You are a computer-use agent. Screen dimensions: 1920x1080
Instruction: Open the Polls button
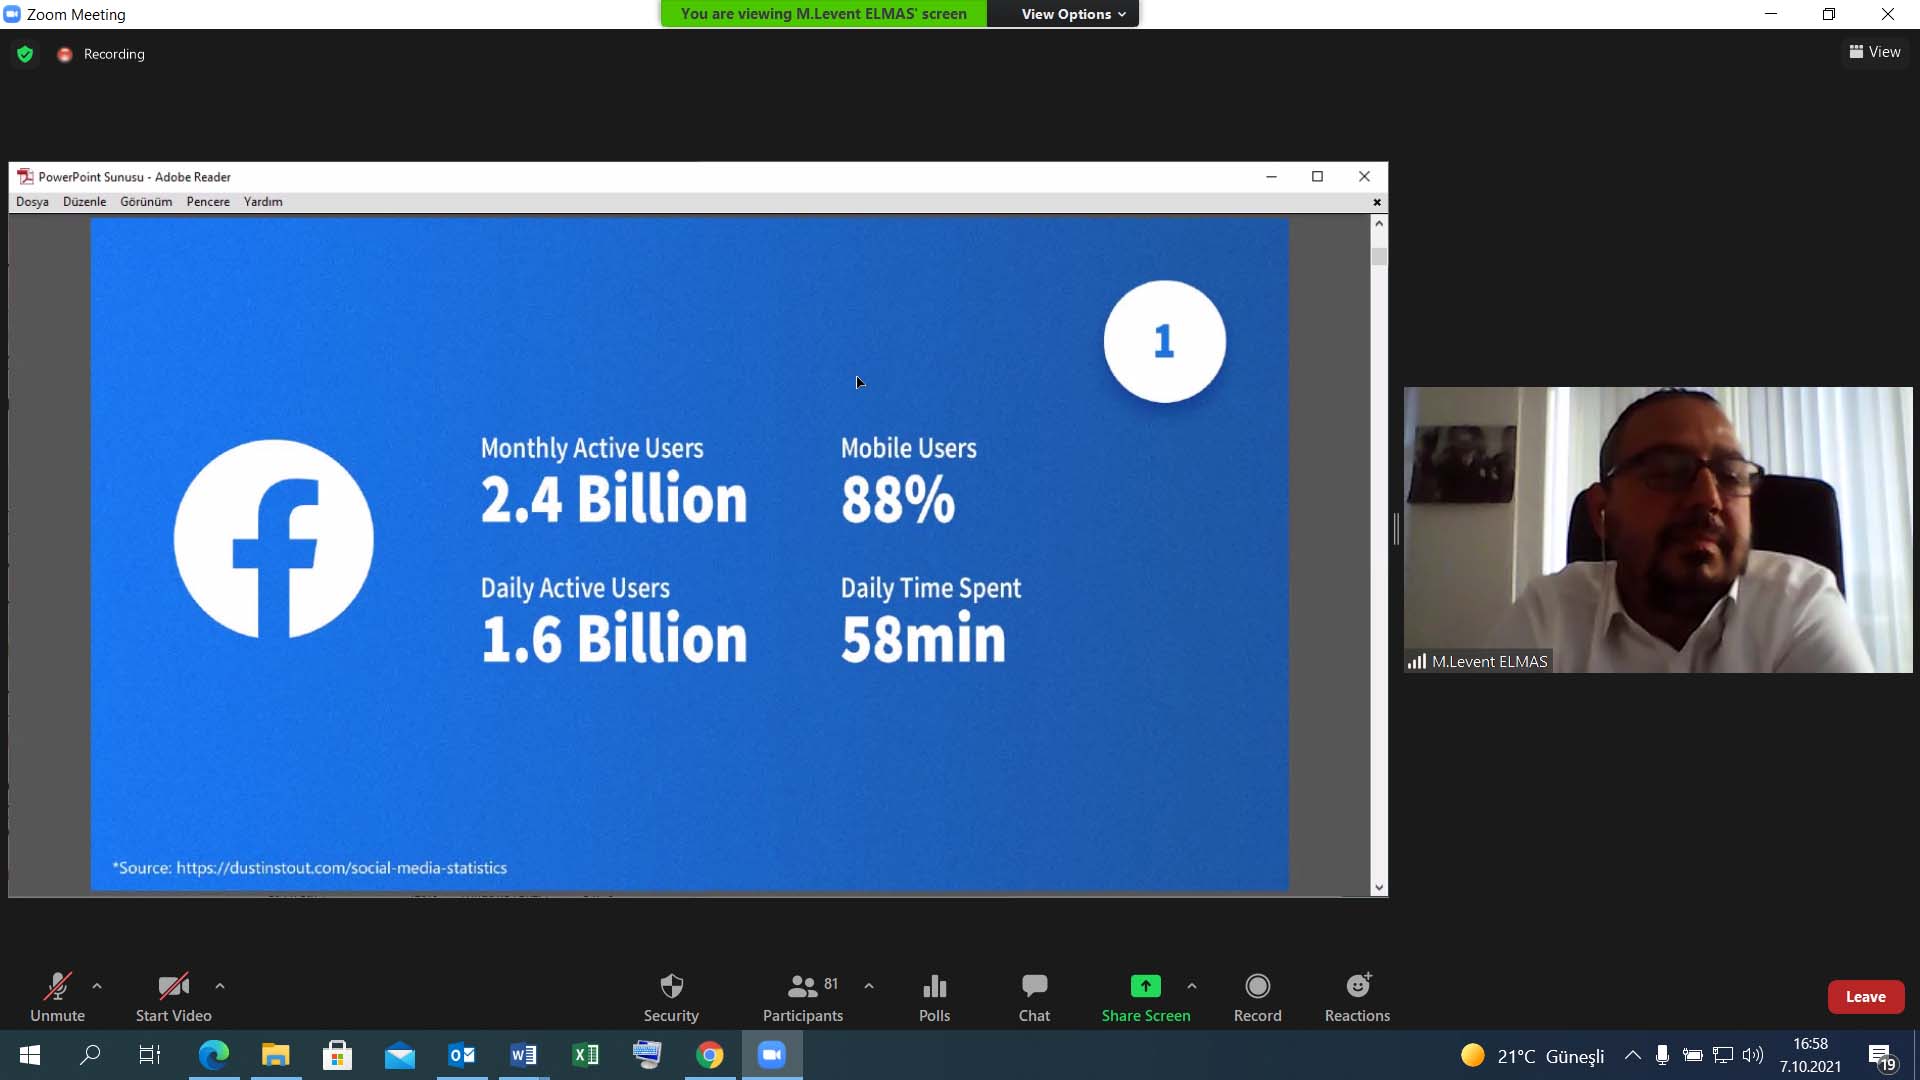(934, 997)
